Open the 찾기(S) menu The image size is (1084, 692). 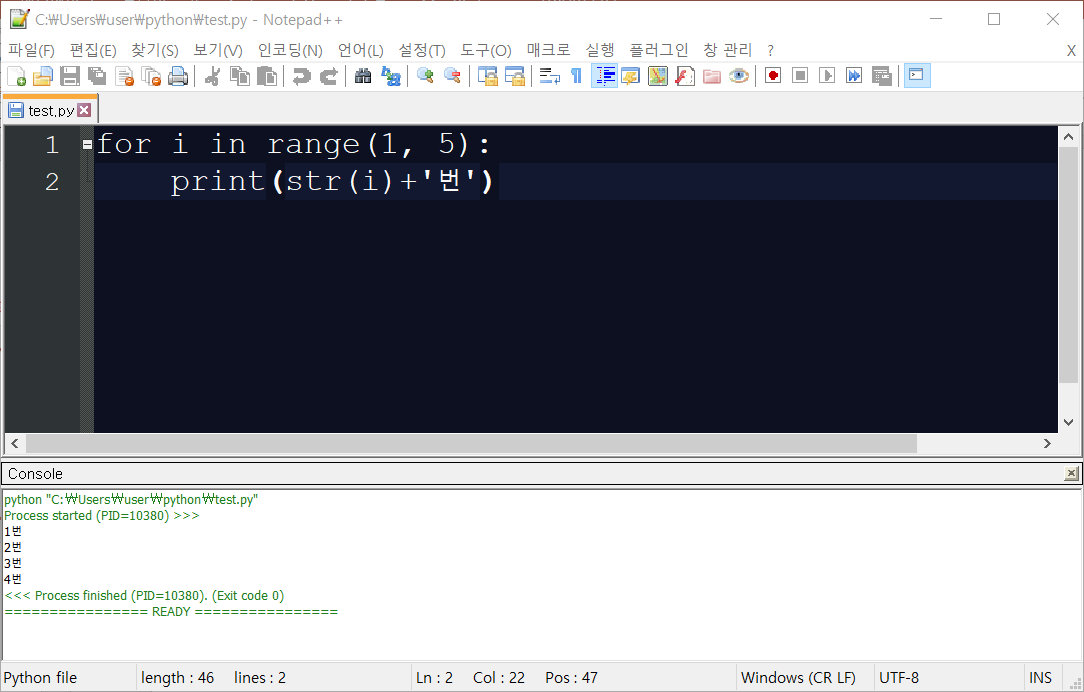tap(155, 50)
